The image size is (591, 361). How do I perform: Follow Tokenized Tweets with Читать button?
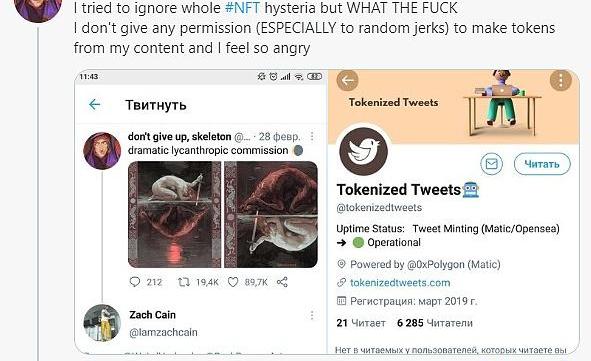[x=542, y=164]
